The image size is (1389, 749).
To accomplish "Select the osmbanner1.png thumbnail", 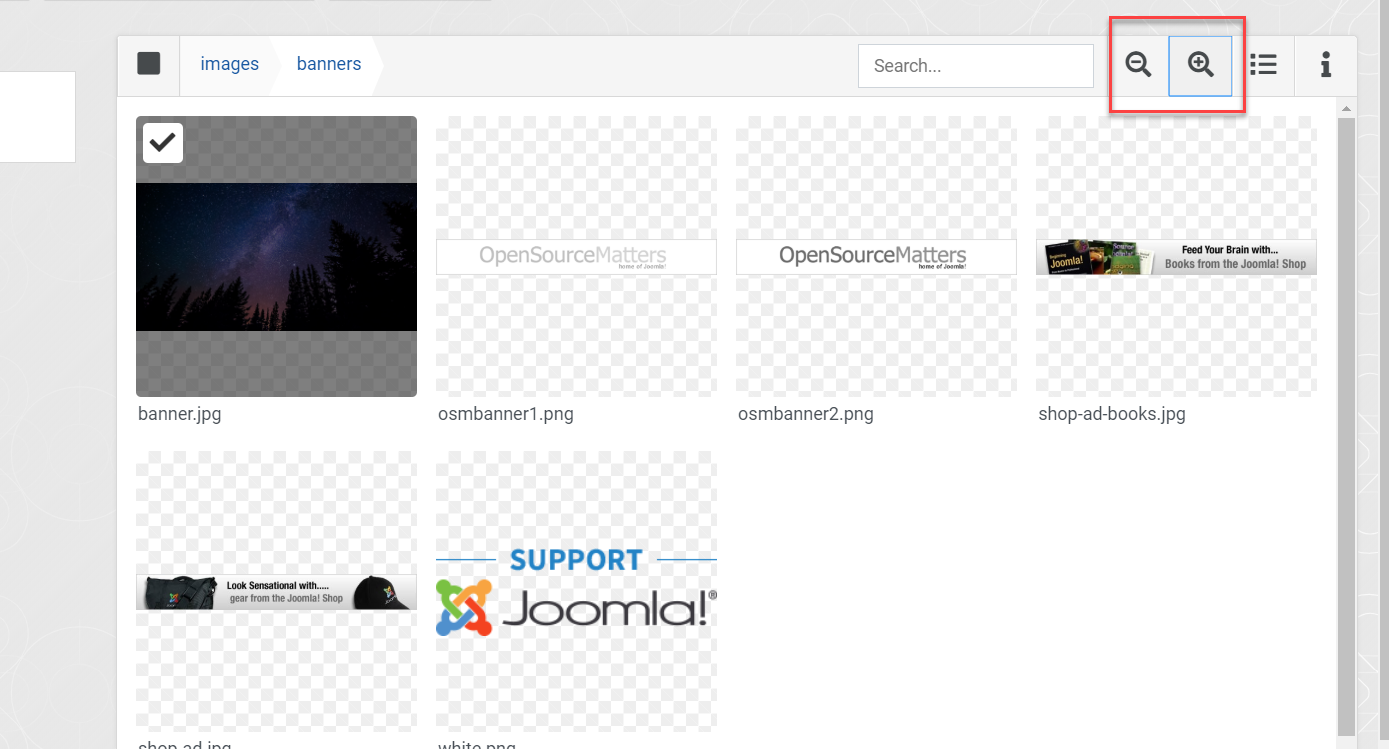I will [x=576, y=256].
